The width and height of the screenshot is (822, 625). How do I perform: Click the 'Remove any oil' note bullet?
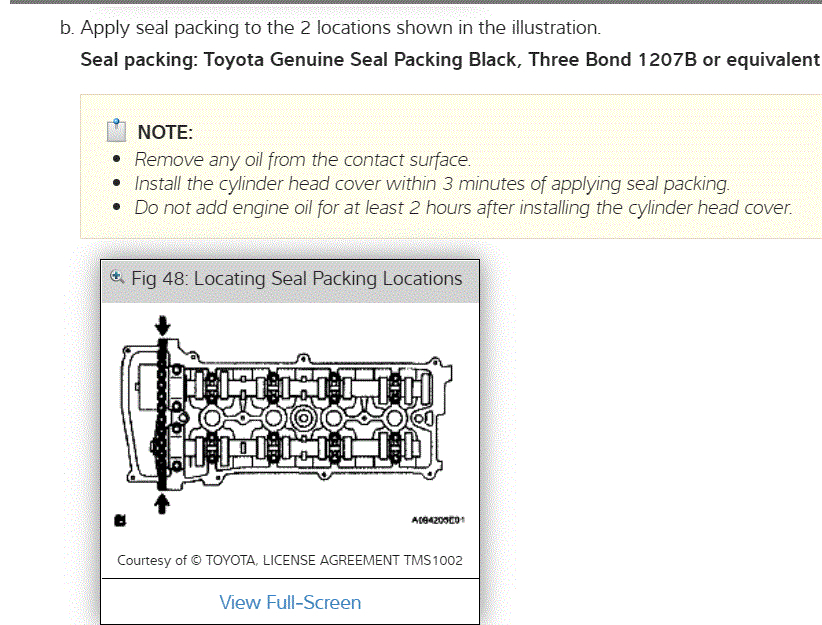[302, 160]
